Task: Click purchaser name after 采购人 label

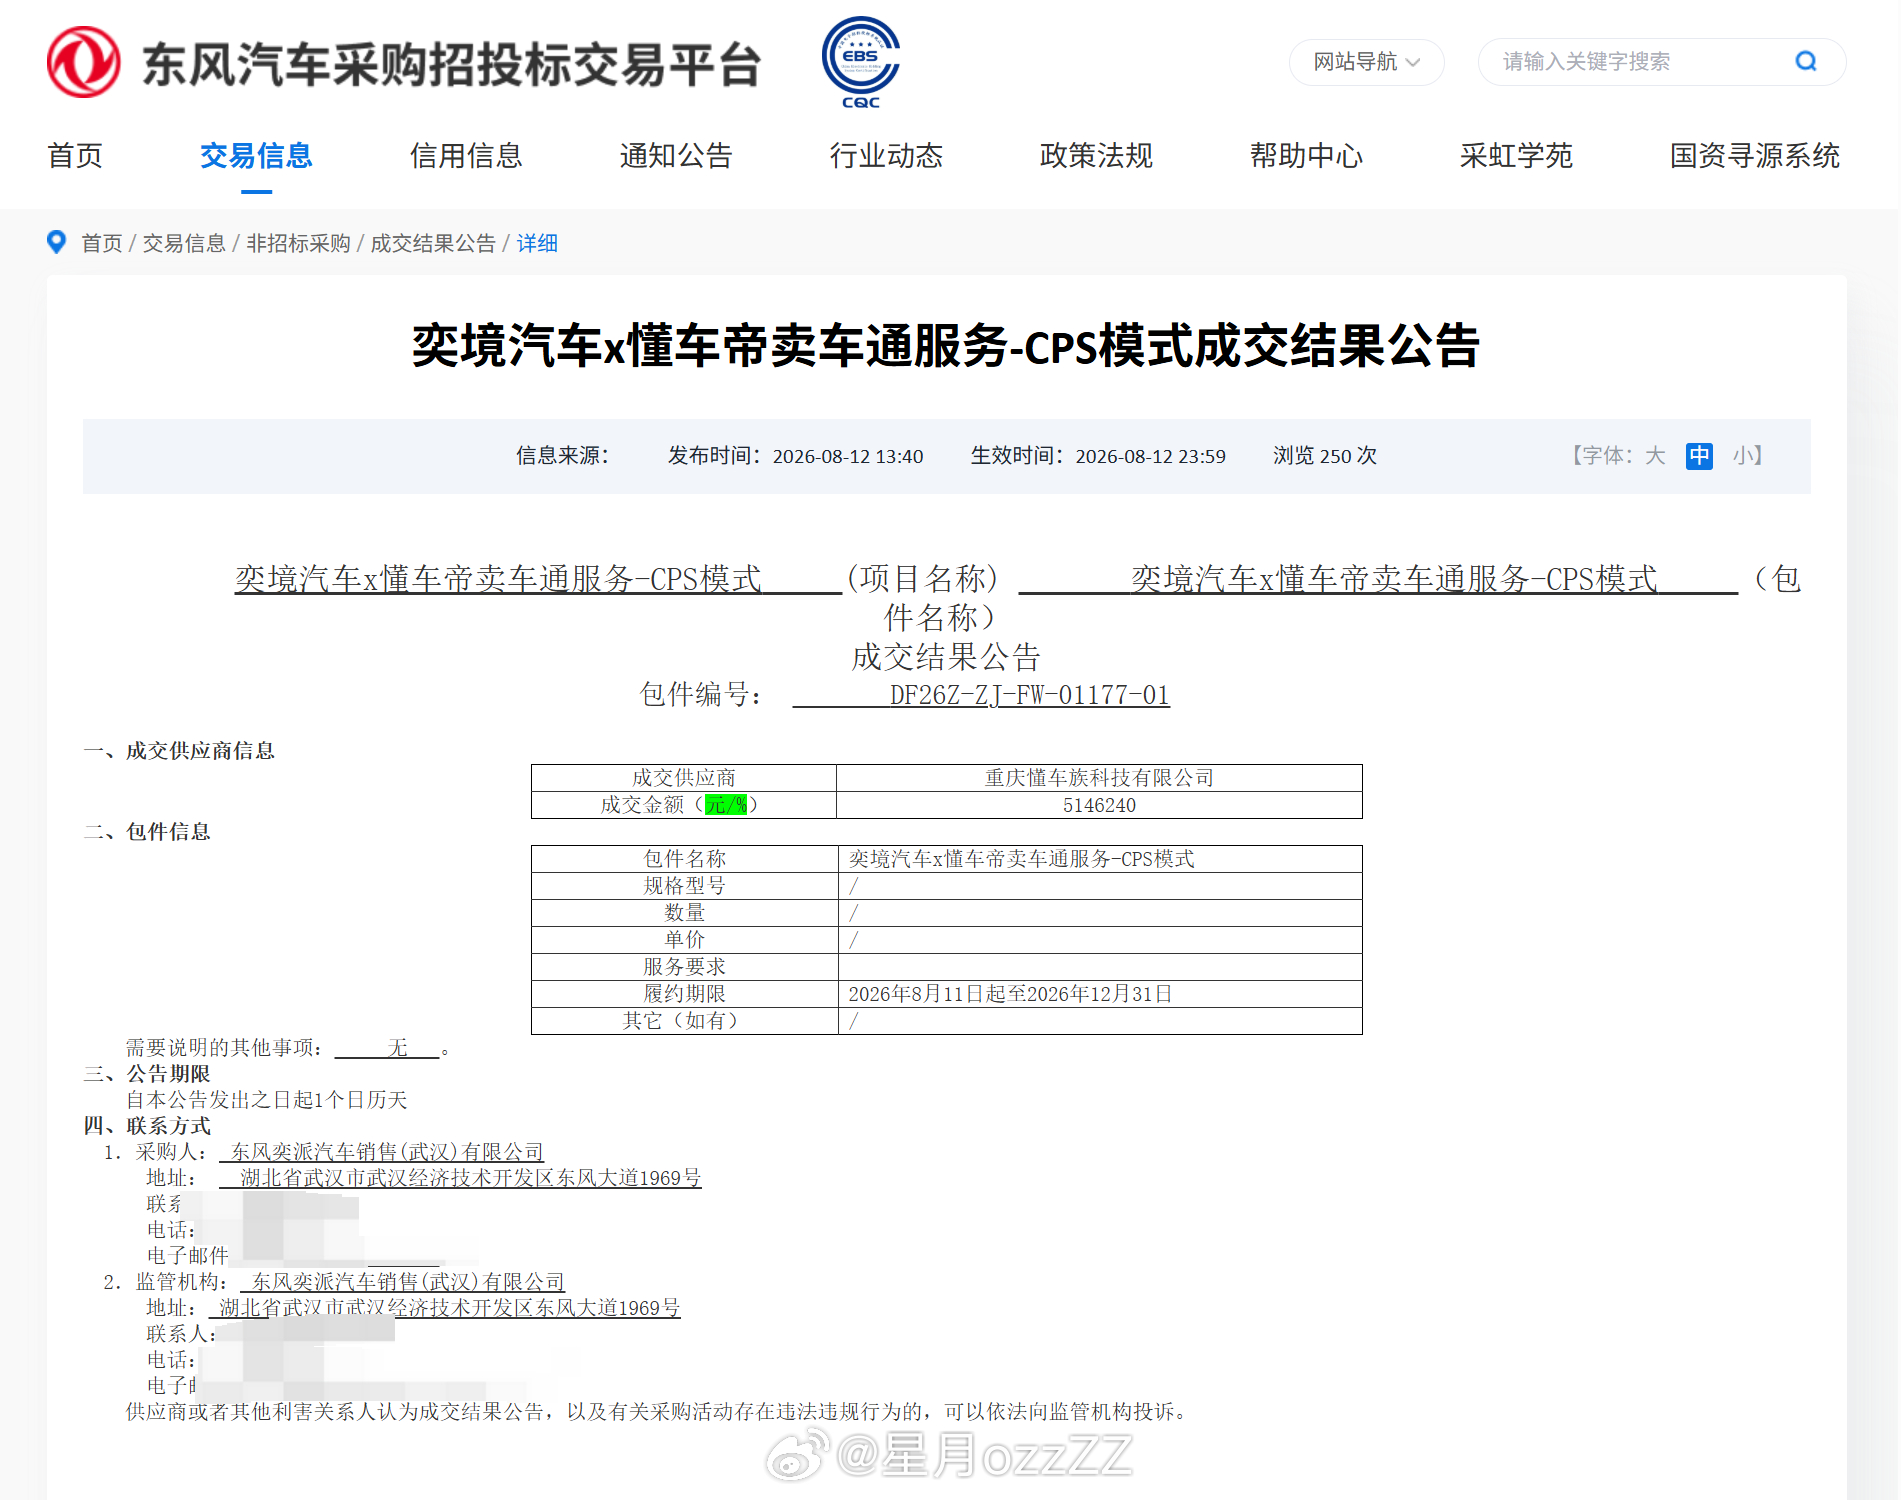Action: point(387,1152)
